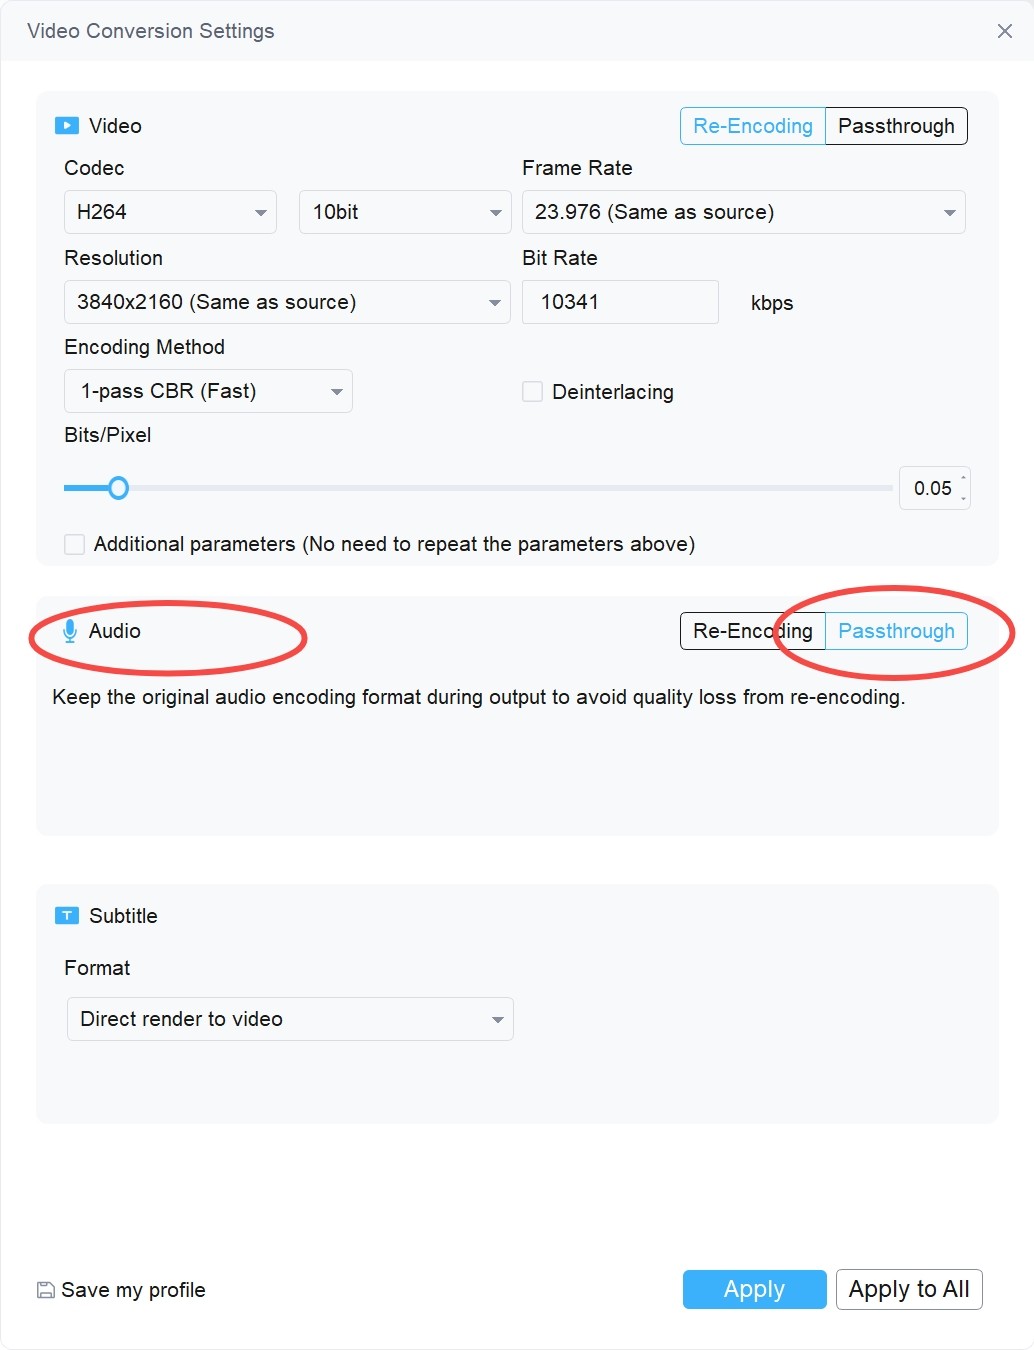Open the H264 codec dropdown
1034x1350 pixels.
(170, 212)
